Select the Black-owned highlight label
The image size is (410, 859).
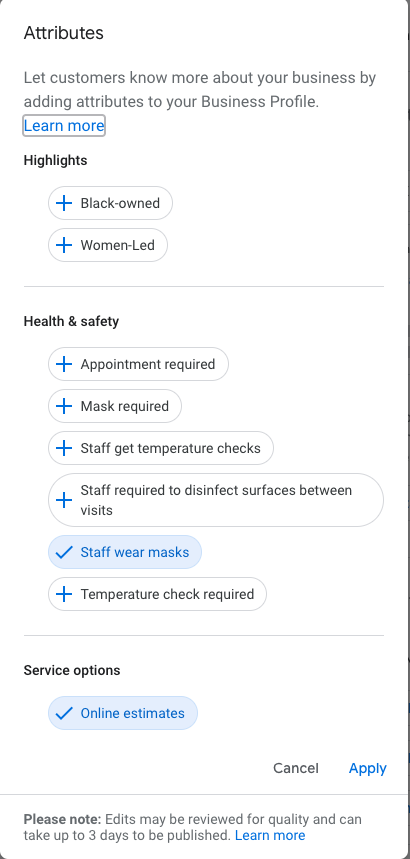pos(120,203)
